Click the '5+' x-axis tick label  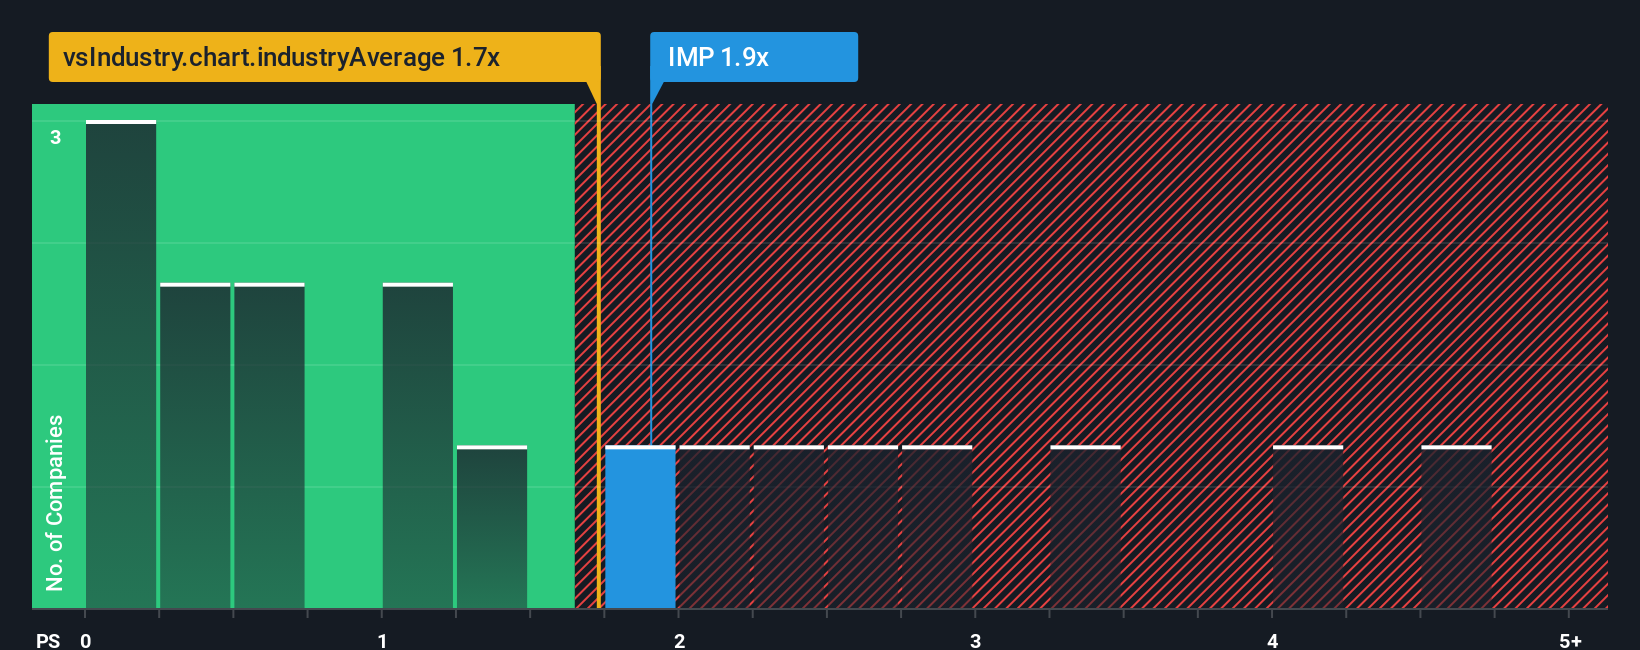pos(1570,641)
